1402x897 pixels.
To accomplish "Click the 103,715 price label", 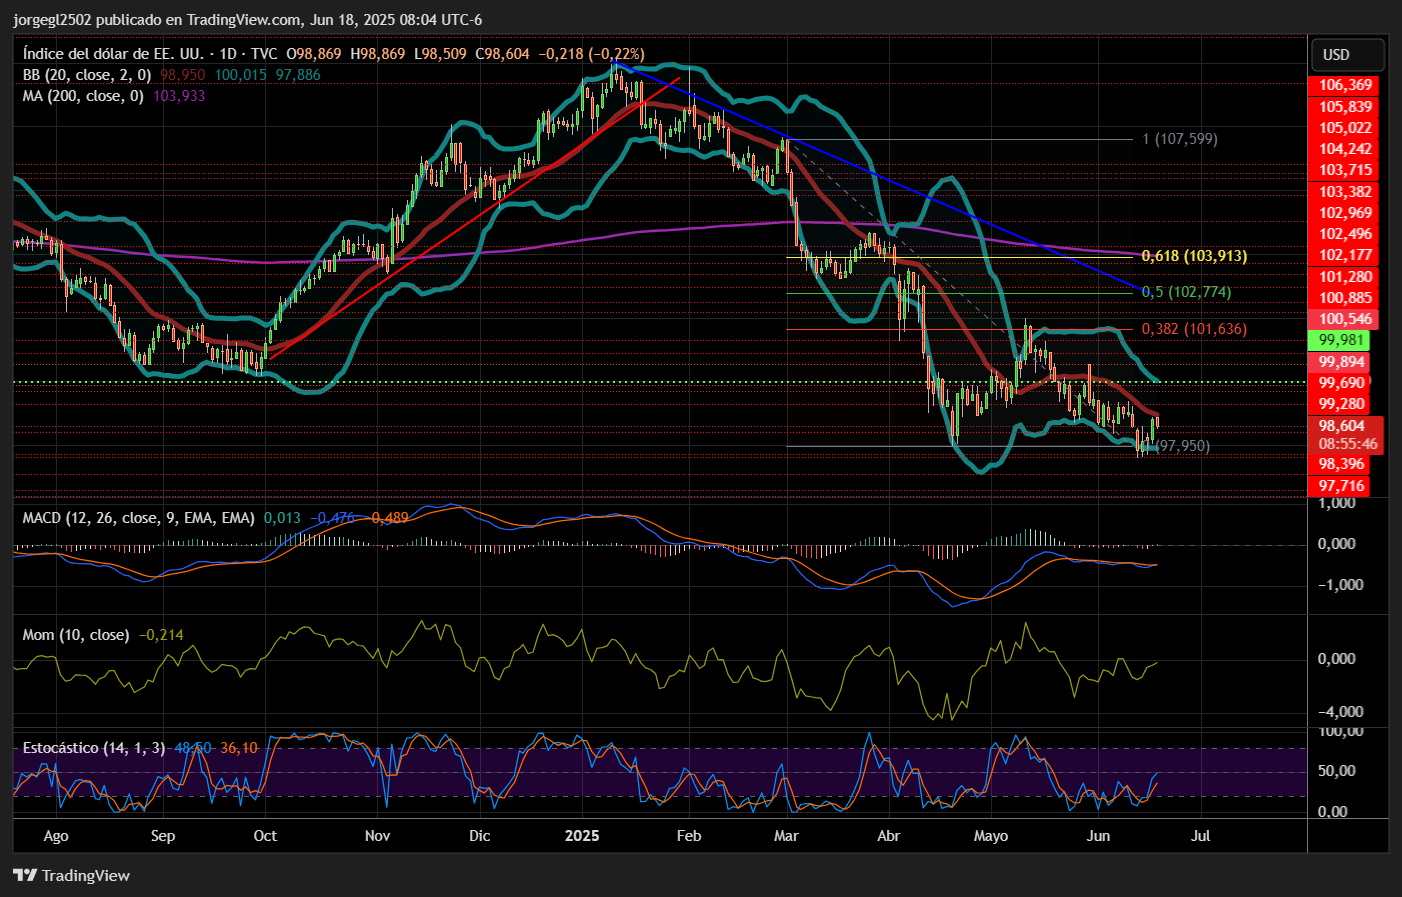I will coord(1345,170).
